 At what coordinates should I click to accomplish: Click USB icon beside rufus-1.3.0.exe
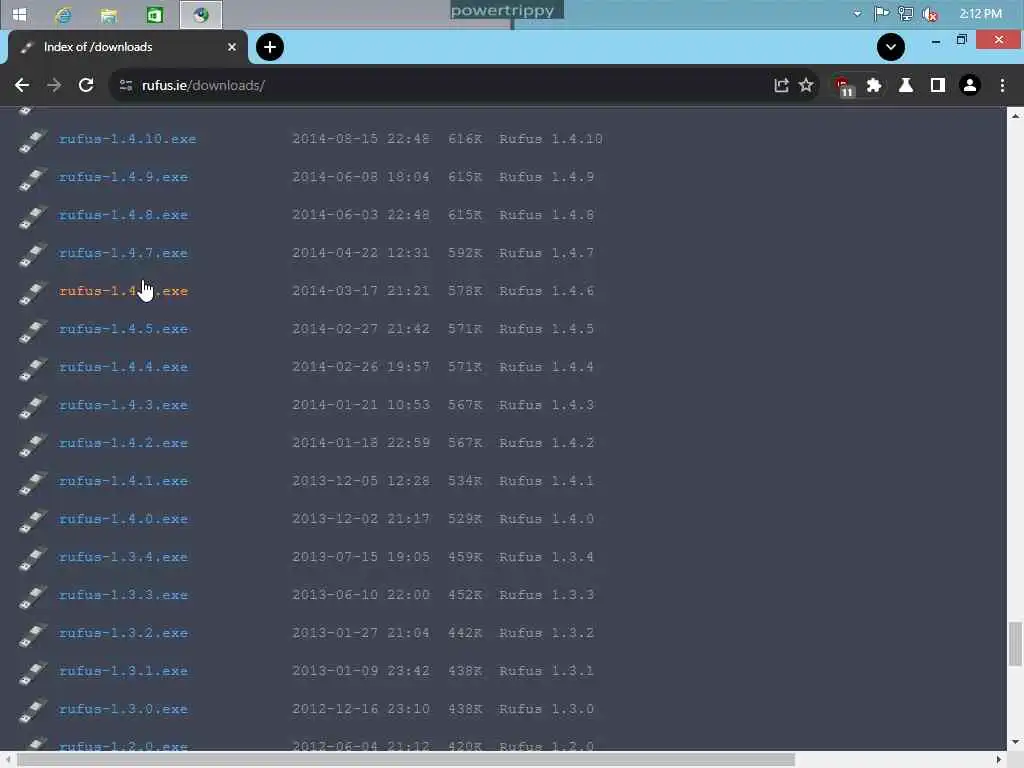[x=32, y=711]
